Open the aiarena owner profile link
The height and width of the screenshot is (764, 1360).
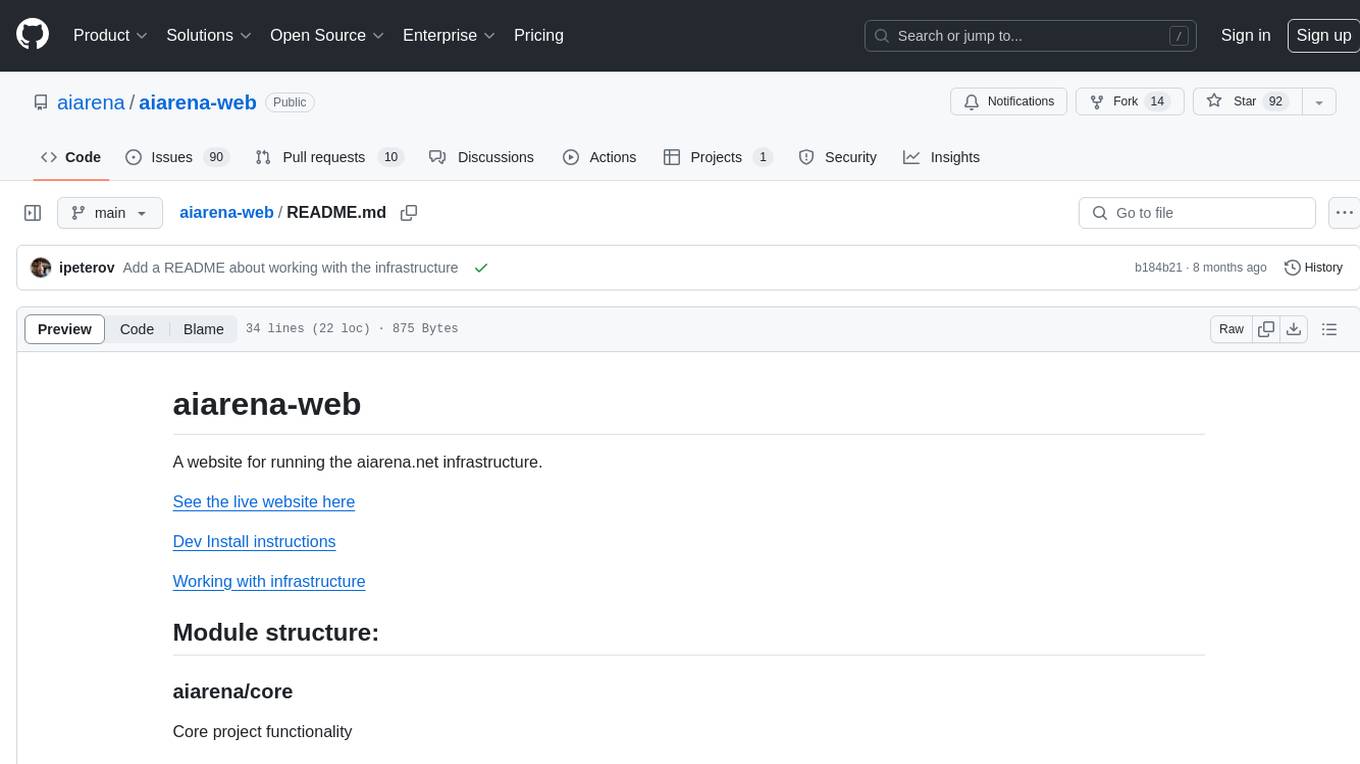tap(91, 102)
